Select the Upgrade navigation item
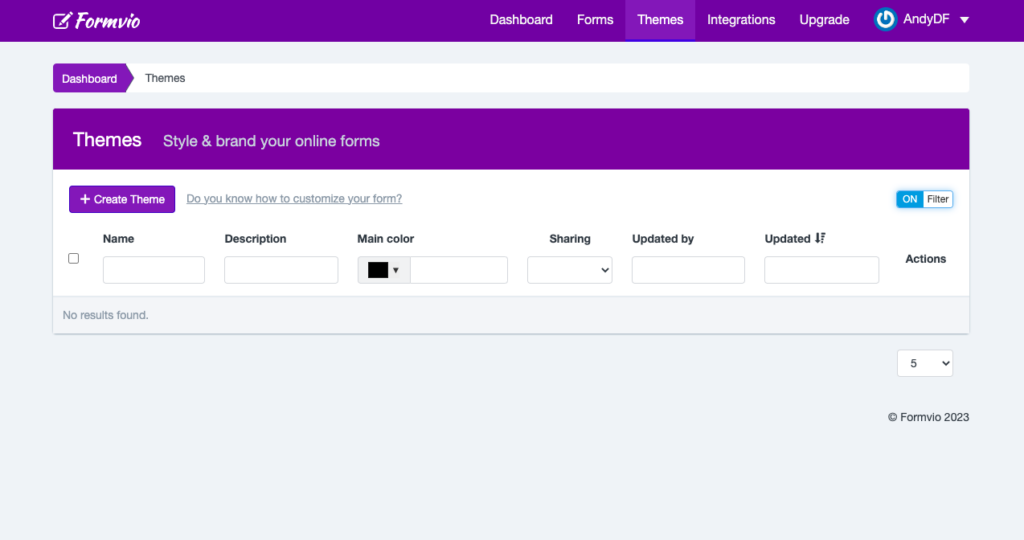 pyautogui.click(x=824, y=20)
